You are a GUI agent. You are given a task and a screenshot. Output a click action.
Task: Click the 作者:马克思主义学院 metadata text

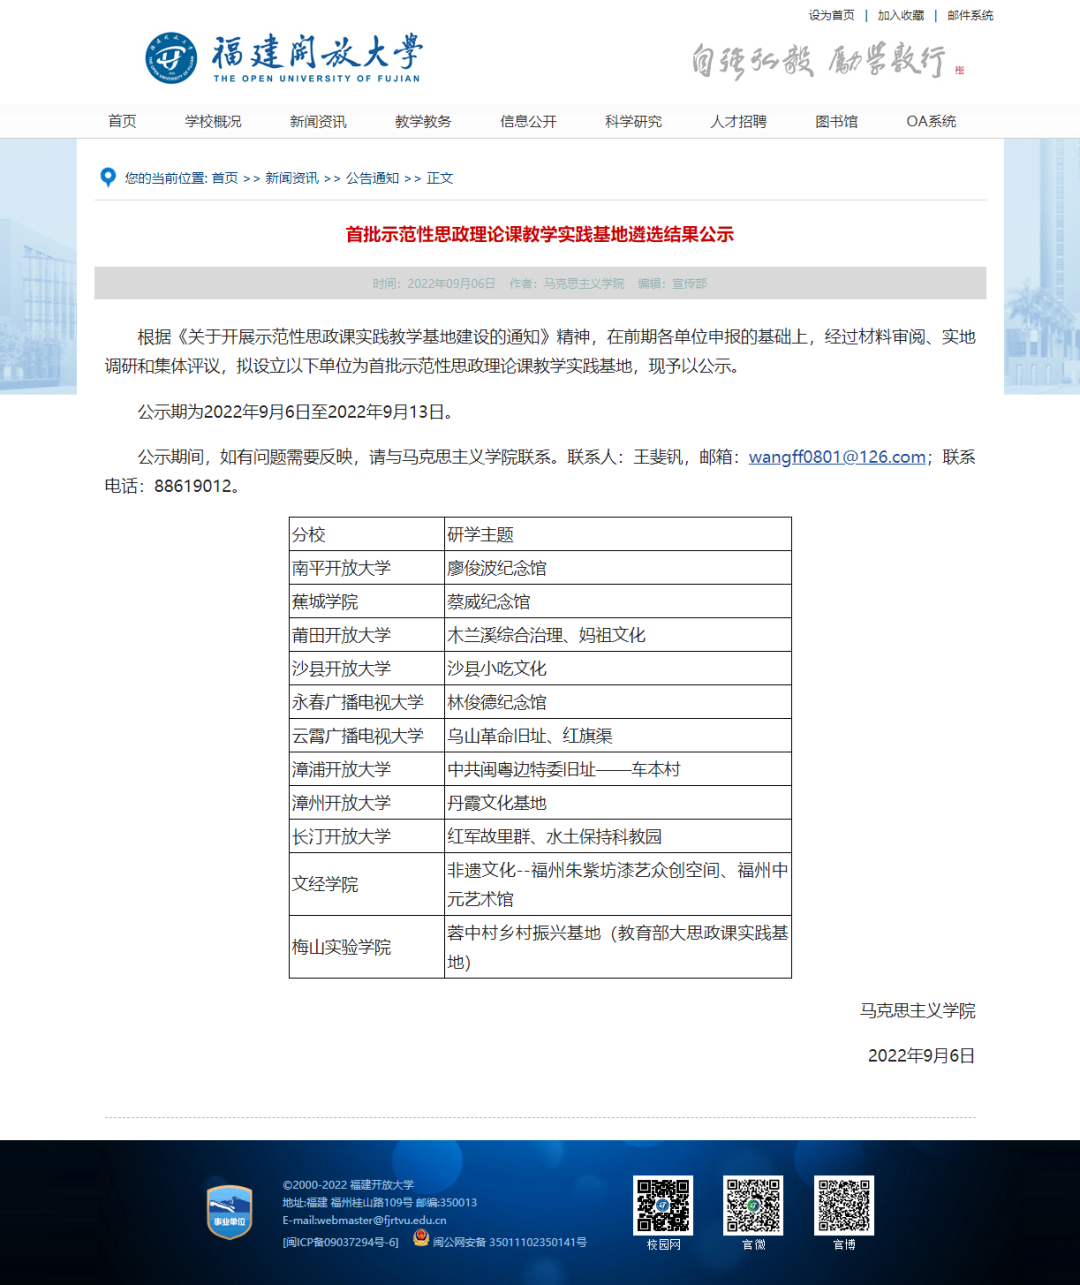click(x=567, y=284)
